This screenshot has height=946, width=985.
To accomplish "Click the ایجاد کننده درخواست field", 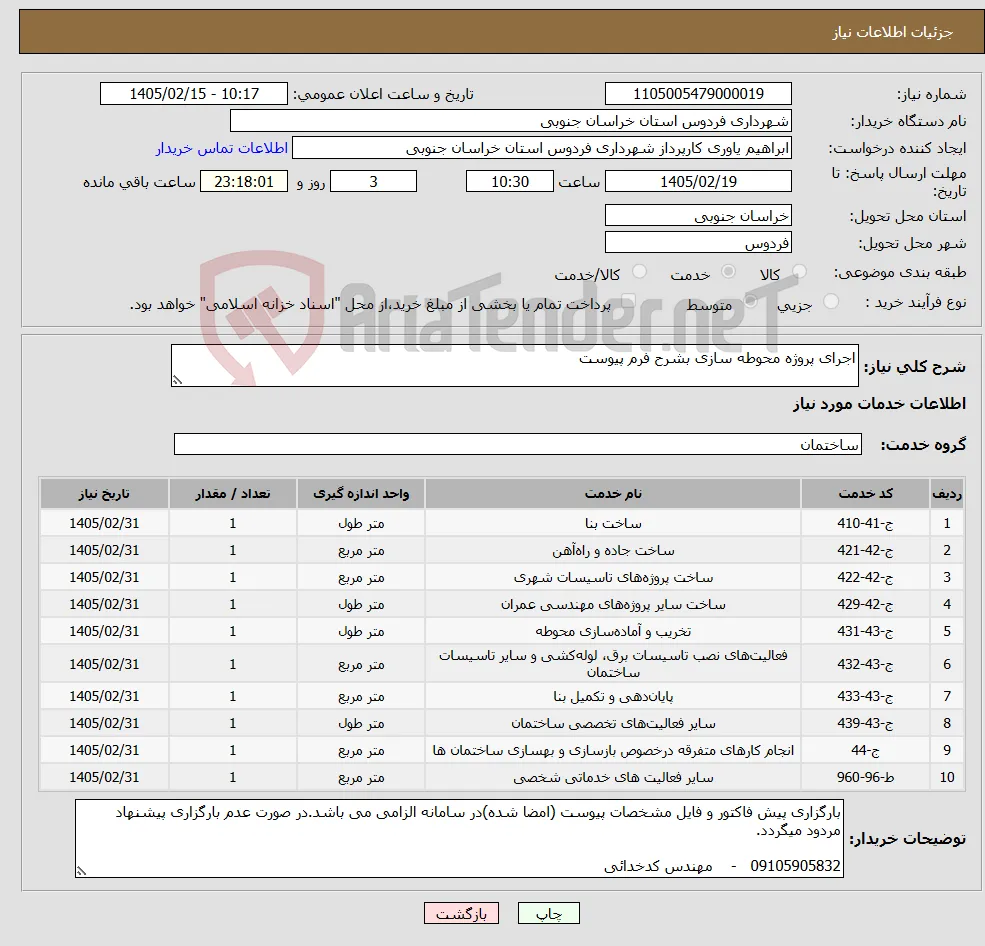I will (541, 148).
